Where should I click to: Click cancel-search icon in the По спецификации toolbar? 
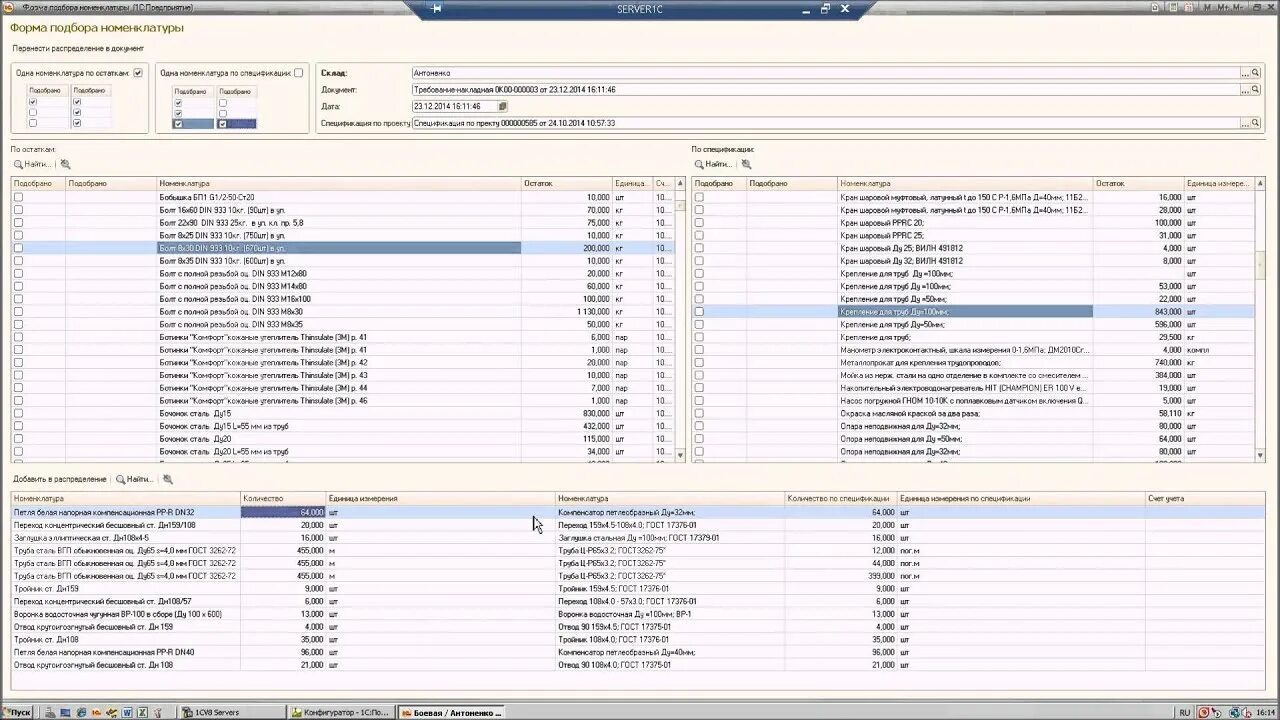[x=746, y=164]
